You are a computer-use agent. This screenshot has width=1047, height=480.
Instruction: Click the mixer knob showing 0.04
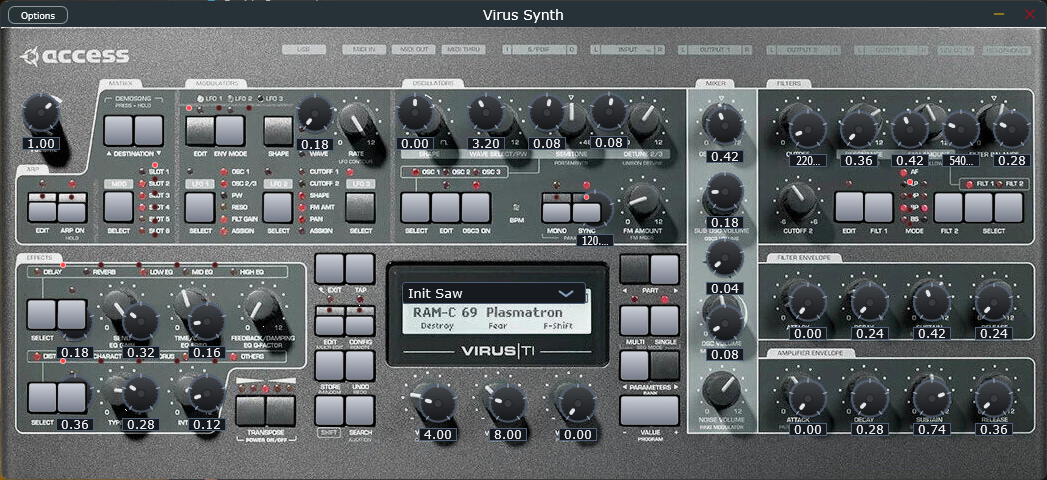(724, 258)
